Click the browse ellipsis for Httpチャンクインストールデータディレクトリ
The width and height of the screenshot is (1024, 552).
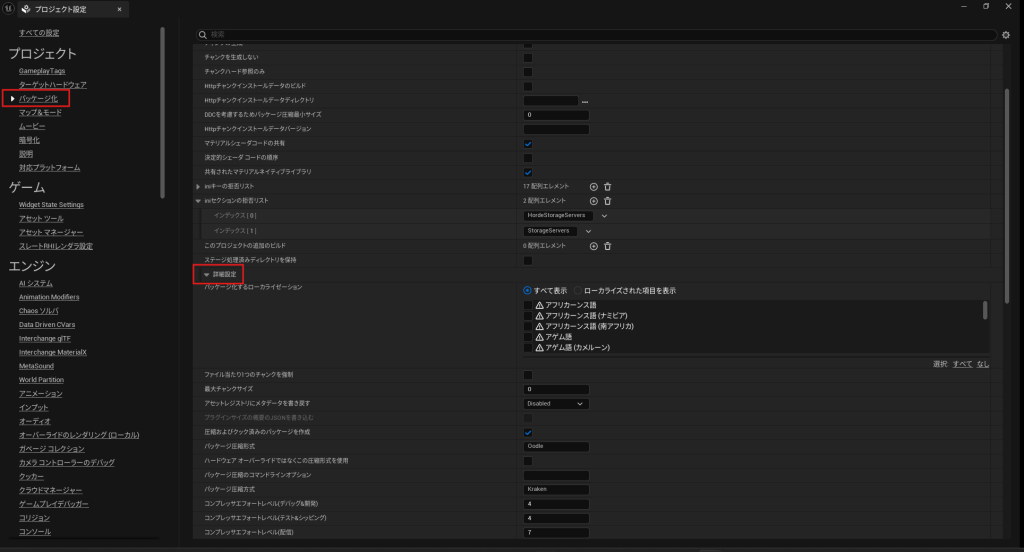click(585, 101)
